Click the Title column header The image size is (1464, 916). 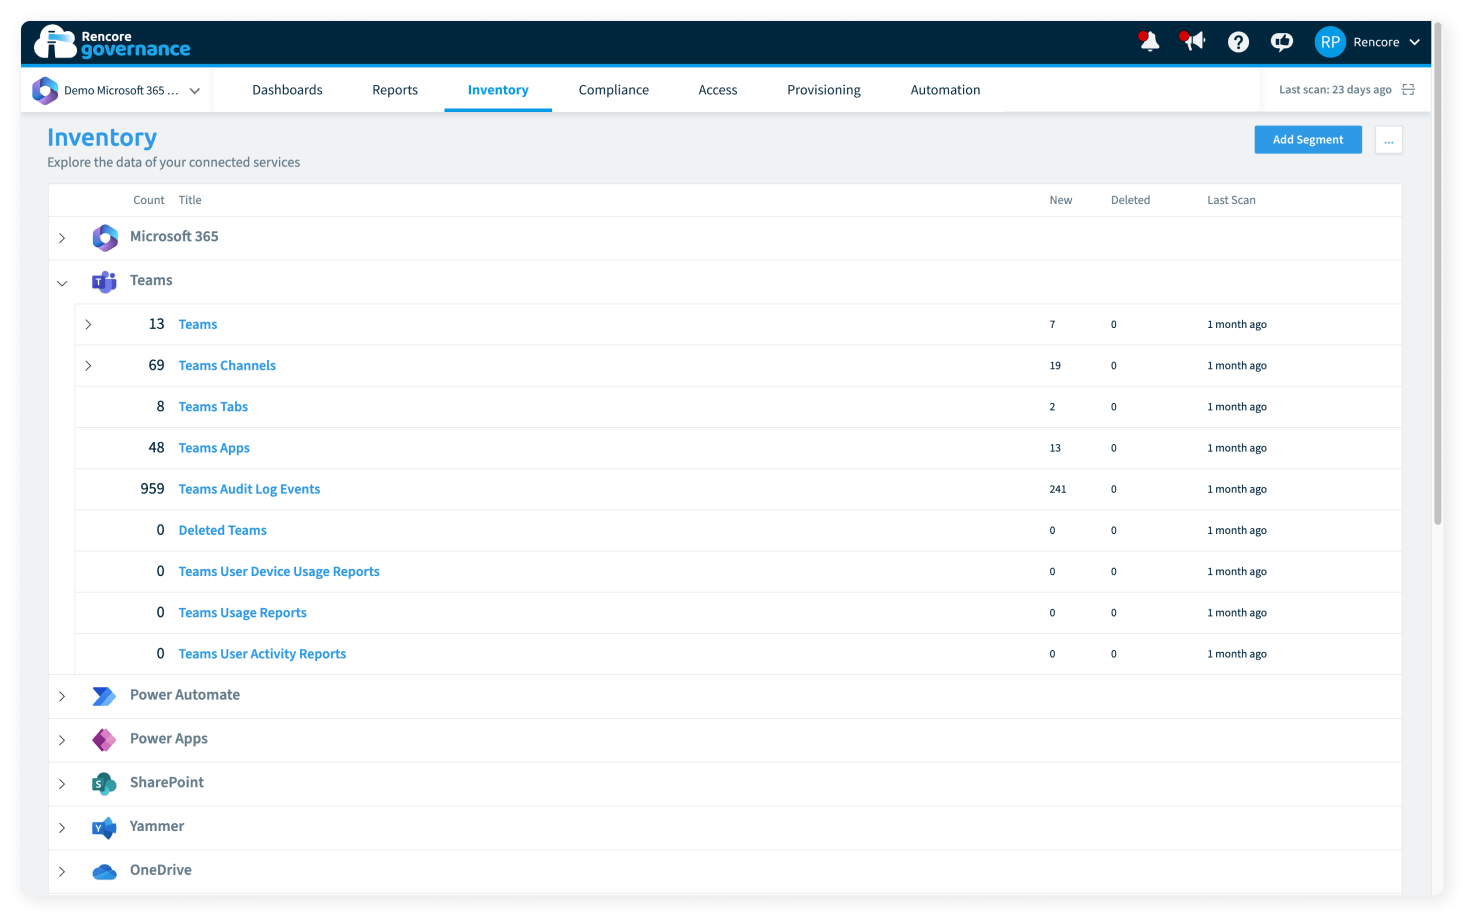tap(190, 200)
